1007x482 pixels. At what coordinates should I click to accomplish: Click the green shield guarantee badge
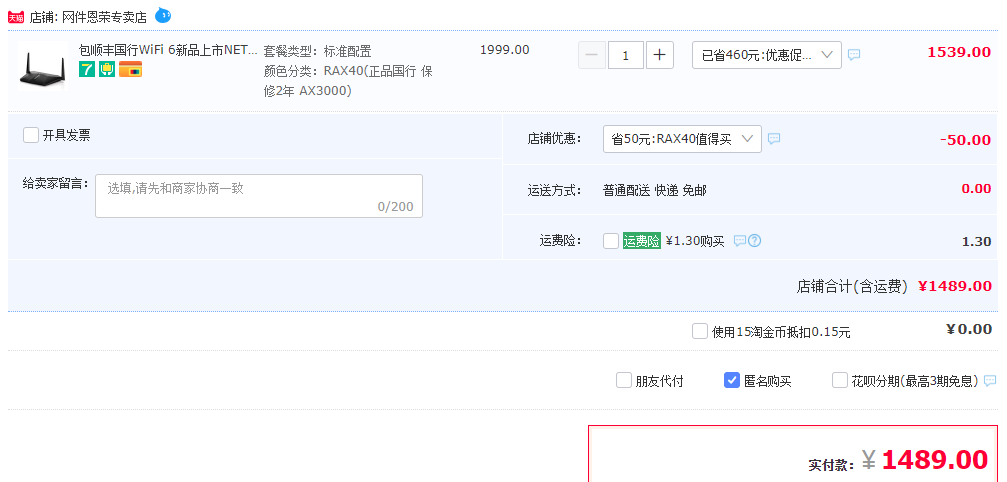pos(107,69)
